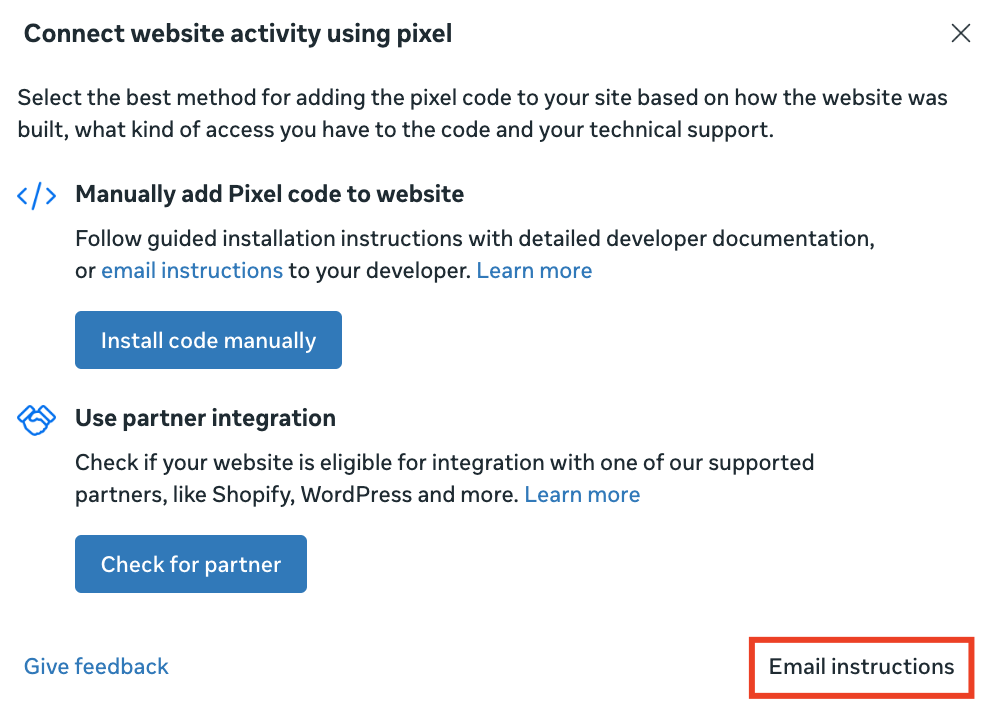
Task: Click the guided installation instructions description text
Action: (475, 239)
